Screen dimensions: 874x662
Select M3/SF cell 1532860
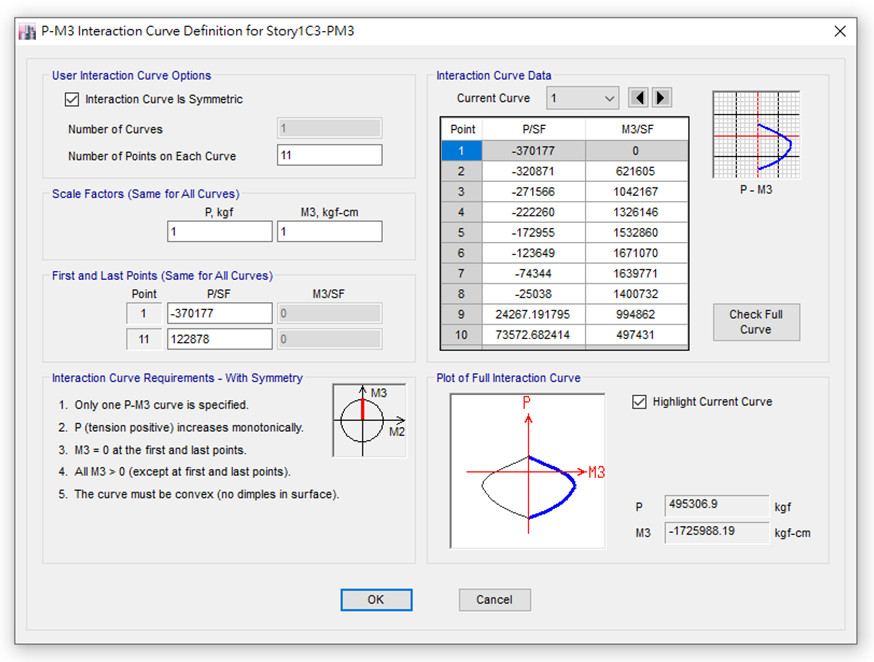coord(636,232)
